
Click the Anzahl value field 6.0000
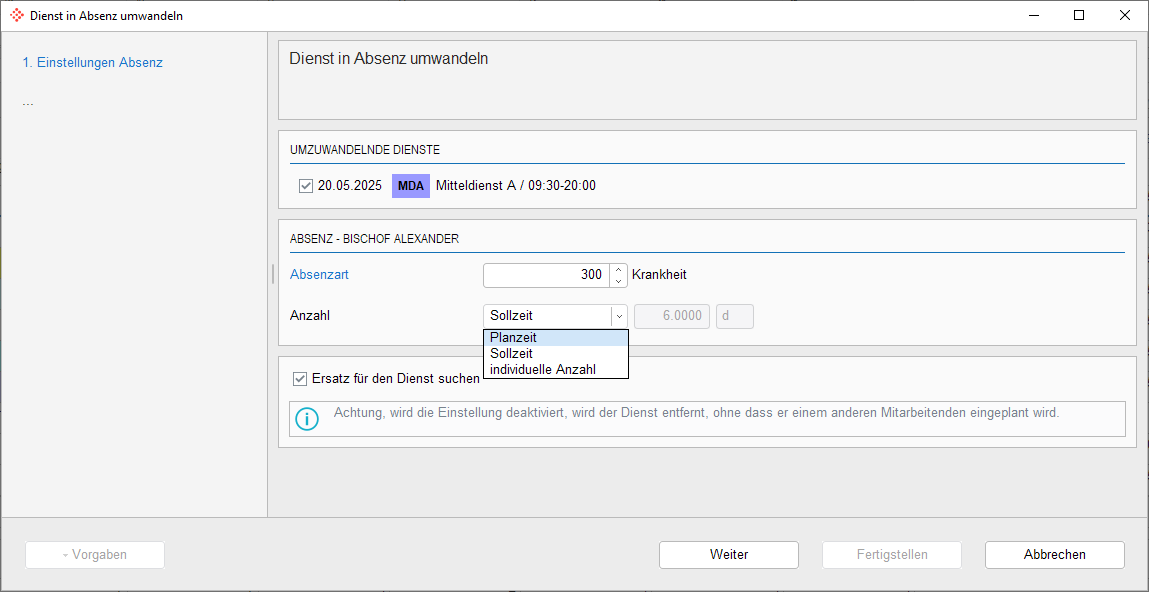click(672, 316)
